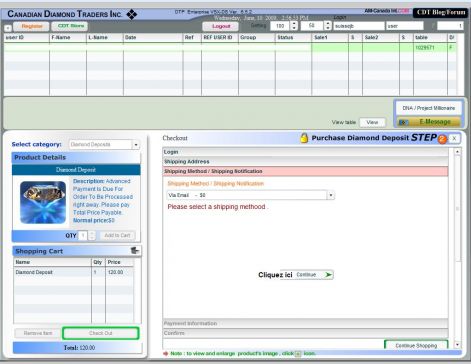Screen dimensions: 471x364
Task: Click the F-Name column header
Action: click(x=68, y=37)
